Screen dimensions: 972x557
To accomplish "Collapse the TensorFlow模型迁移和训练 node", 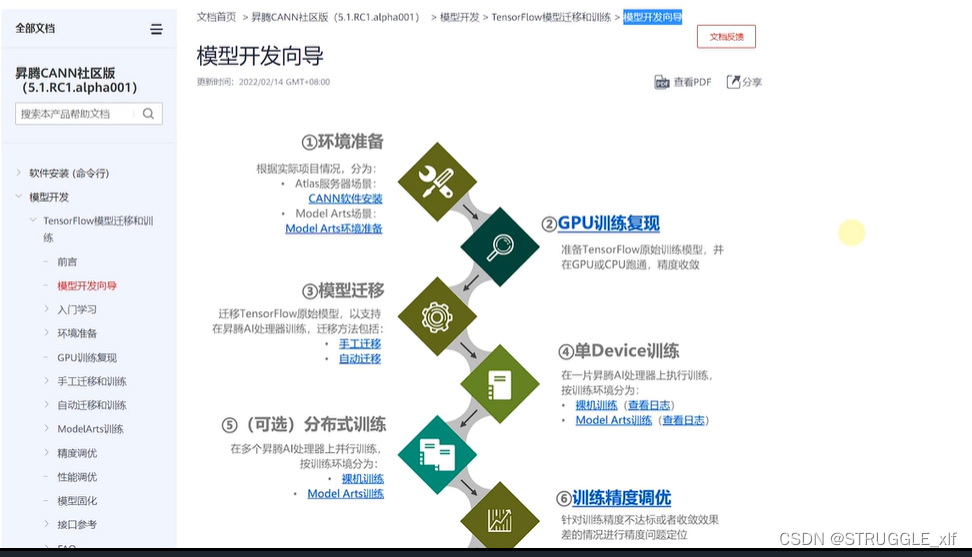I will (x=33, y=220).
